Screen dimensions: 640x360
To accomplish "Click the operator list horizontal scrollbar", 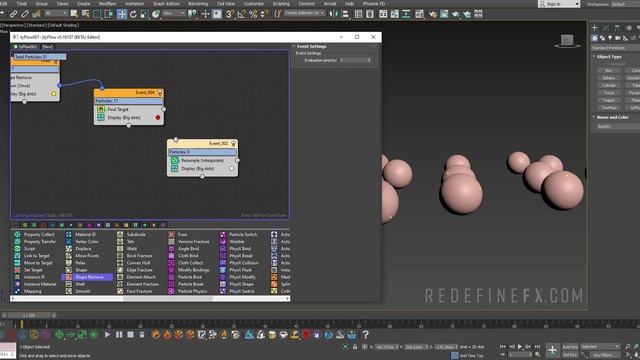I will (167, 298).
